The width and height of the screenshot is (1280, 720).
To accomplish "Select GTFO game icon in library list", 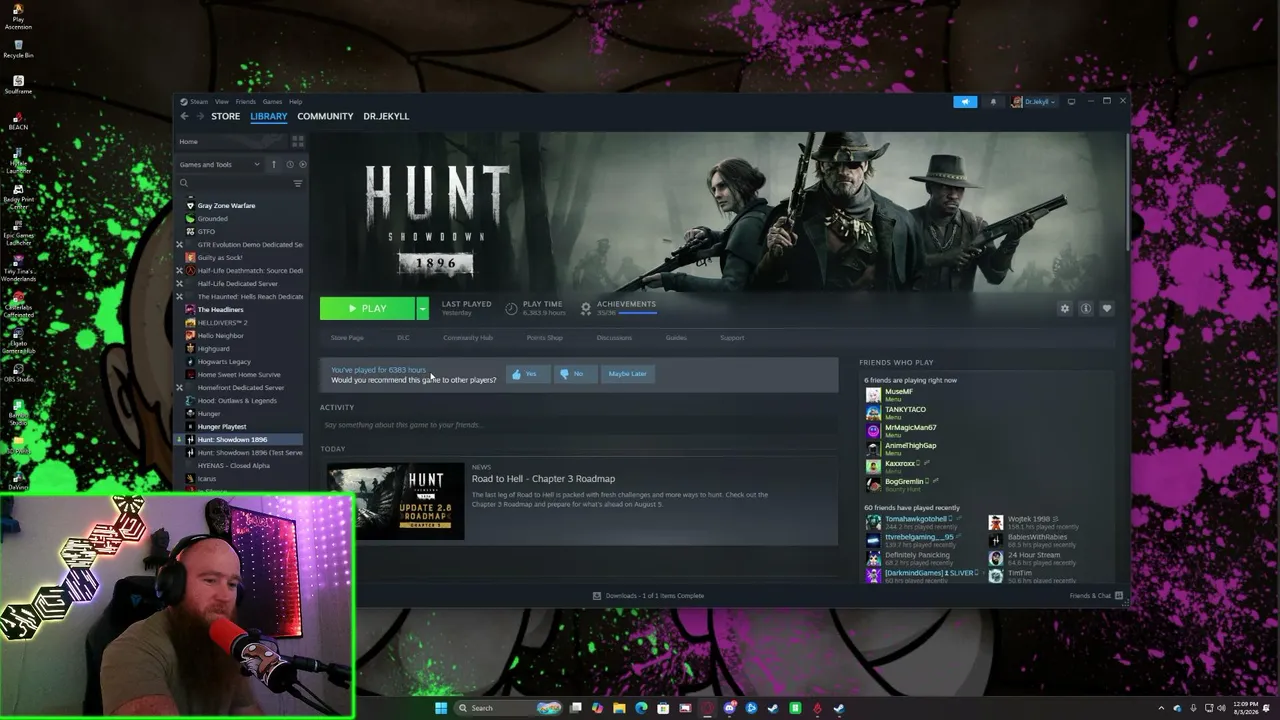I will coord(190,231).
